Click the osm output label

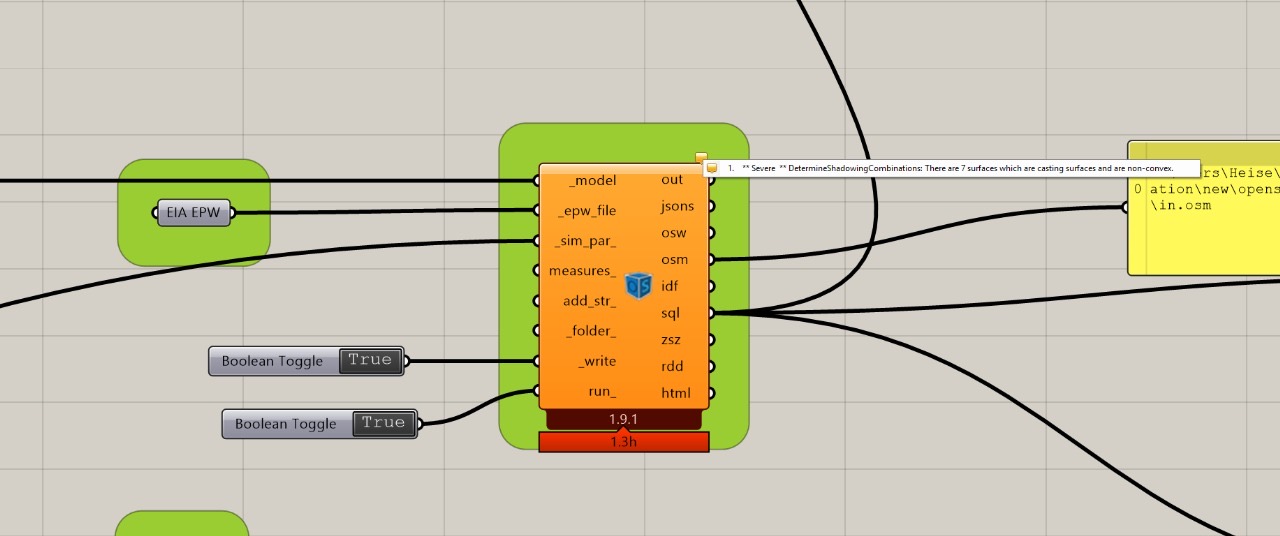[674, 260]
